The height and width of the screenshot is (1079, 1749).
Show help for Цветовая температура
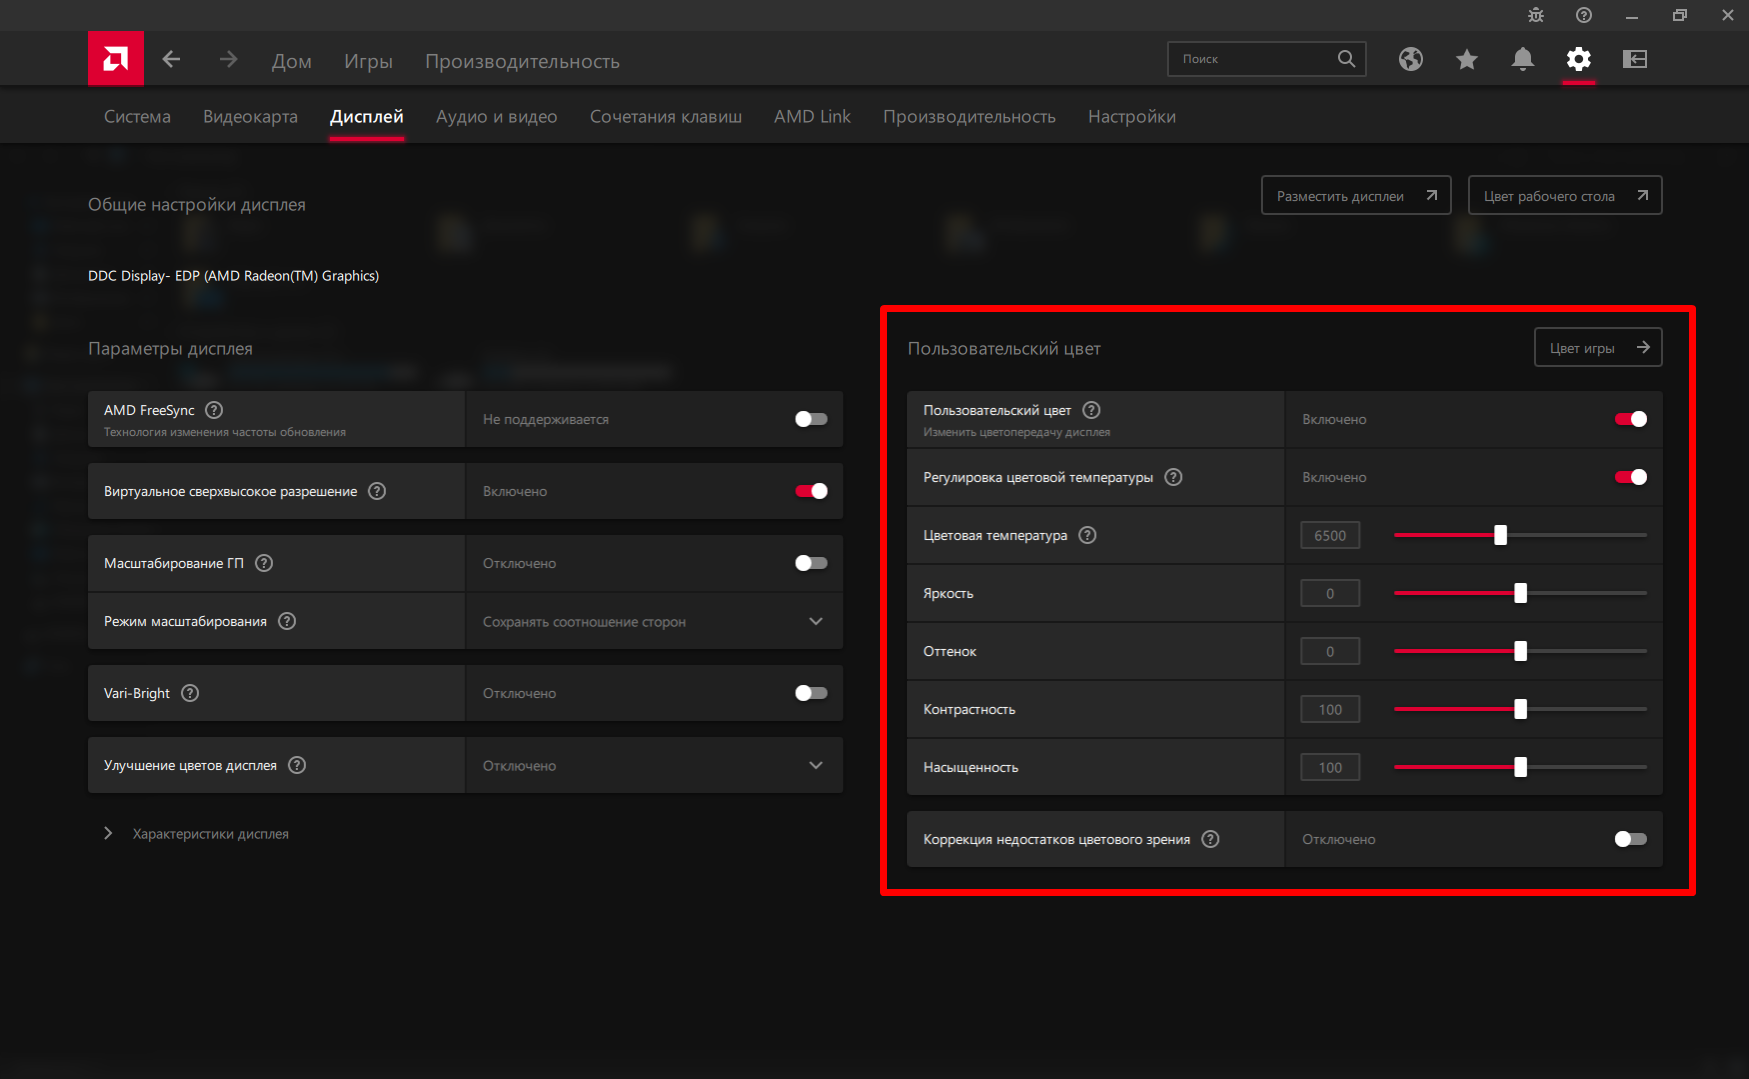click(1088, 535)
